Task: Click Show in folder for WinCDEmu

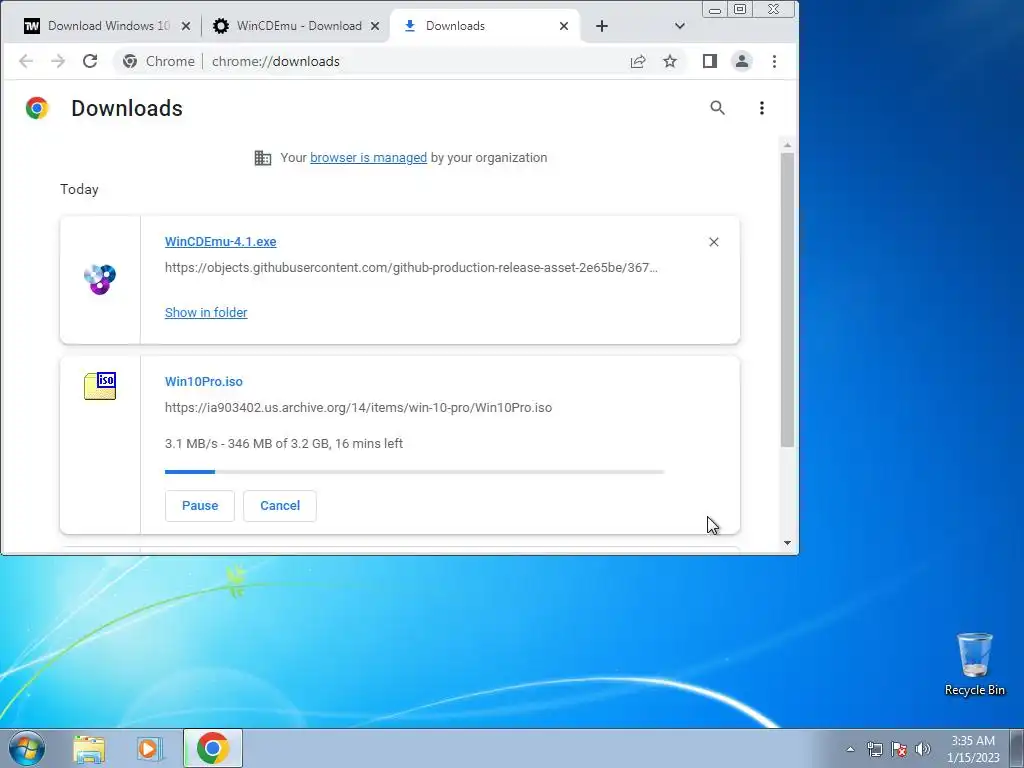Action: 206,313
